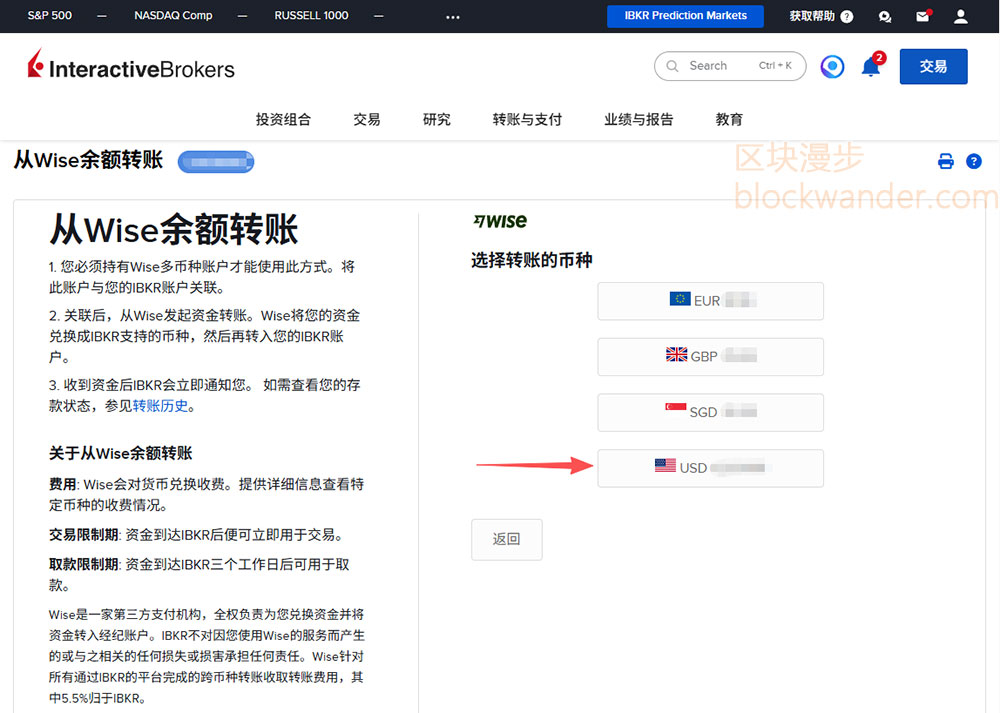Image resolution: width=1000 pixels, height=713 pixels.
Task: Open the 转账历史 link
Action: 160,406
